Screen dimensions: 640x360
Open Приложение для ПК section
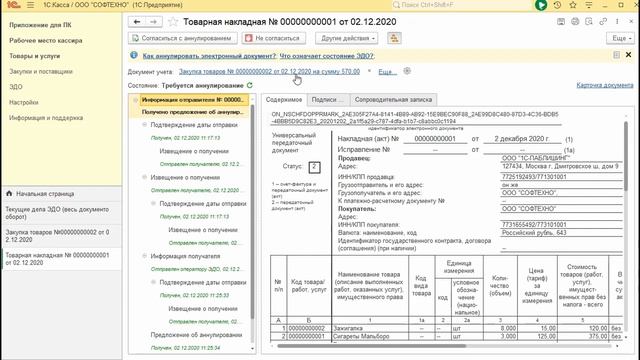(x=40, y=25)
